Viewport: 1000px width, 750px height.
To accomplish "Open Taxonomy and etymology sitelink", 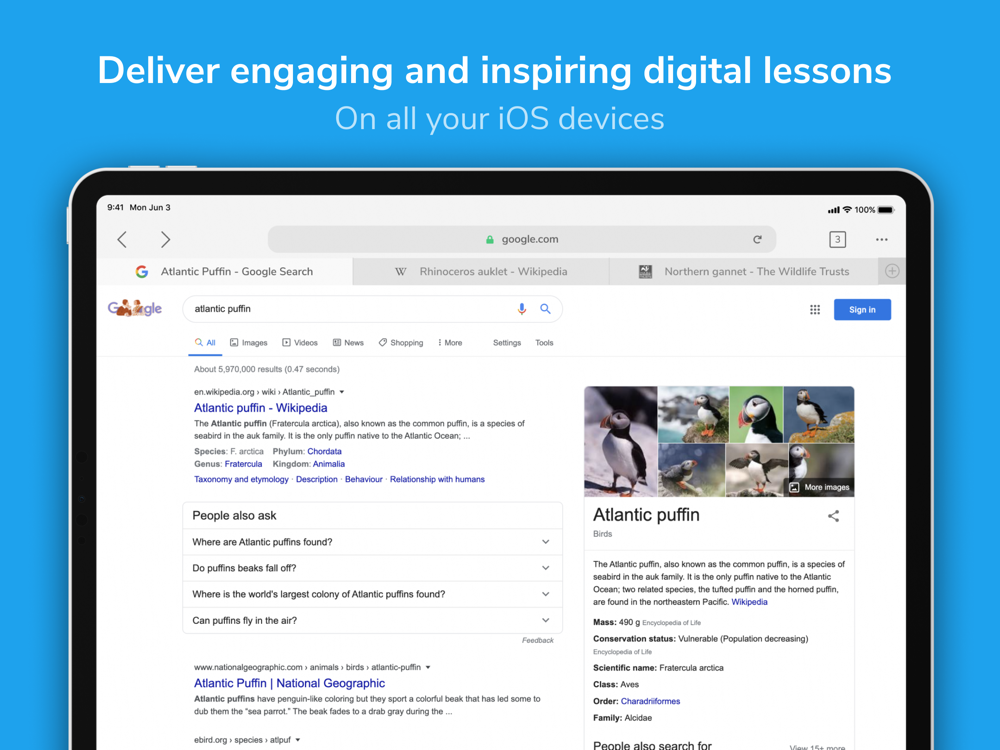I will coord(241,480).
